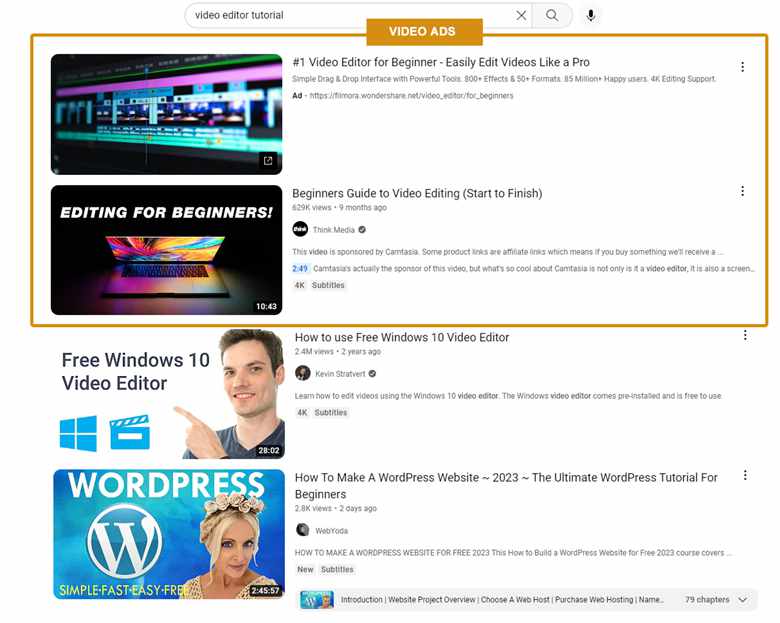Viewport: 780px width, 623px height.
Task: Click '2.8K views • 2 days ago' text
Action: coord(336,508)
